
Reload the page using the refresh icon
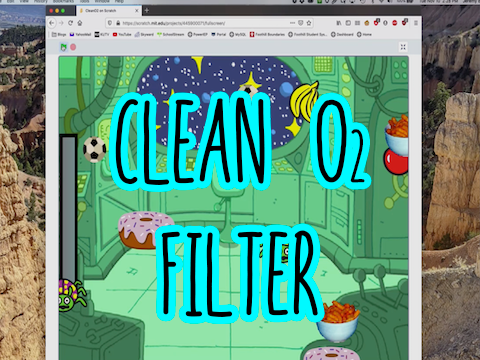pyautogui.click(x=70, y=23)
